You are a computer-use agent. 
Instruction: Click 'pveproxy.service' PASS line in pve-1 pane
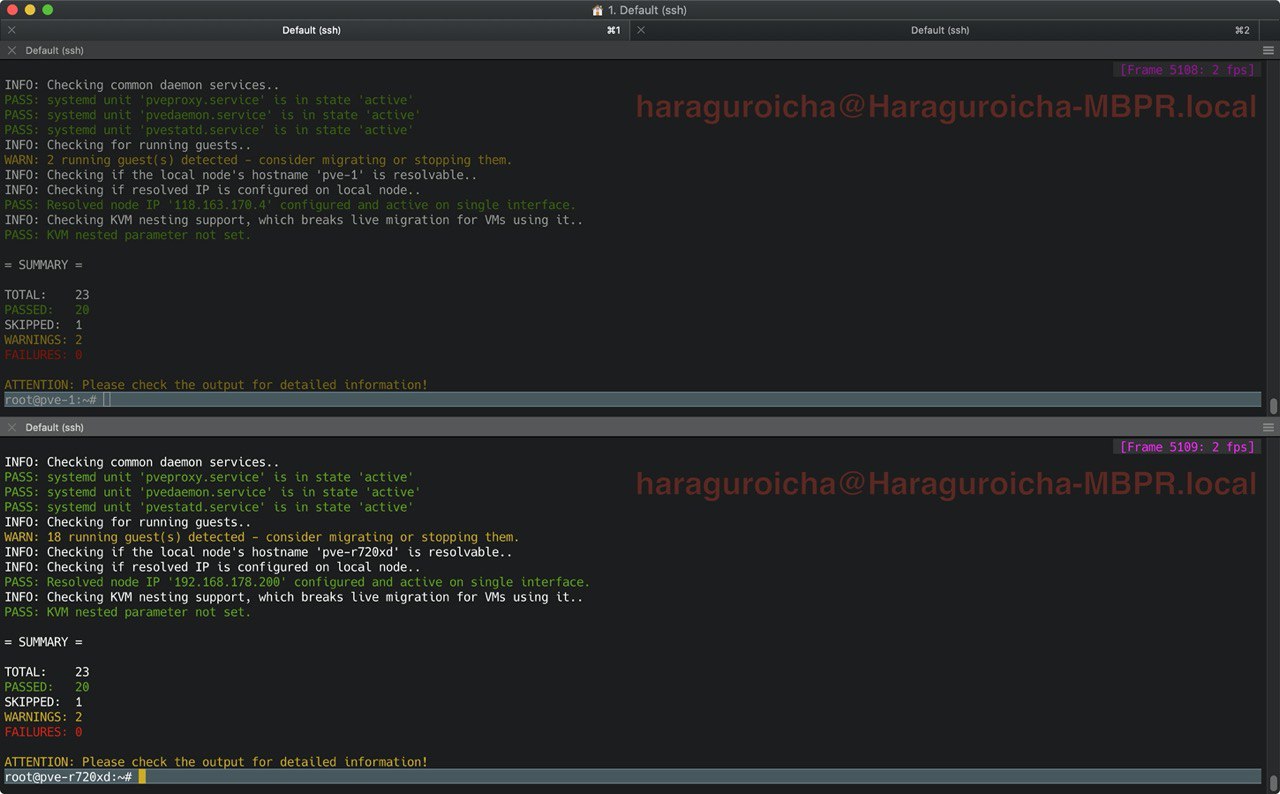point(209,100)
